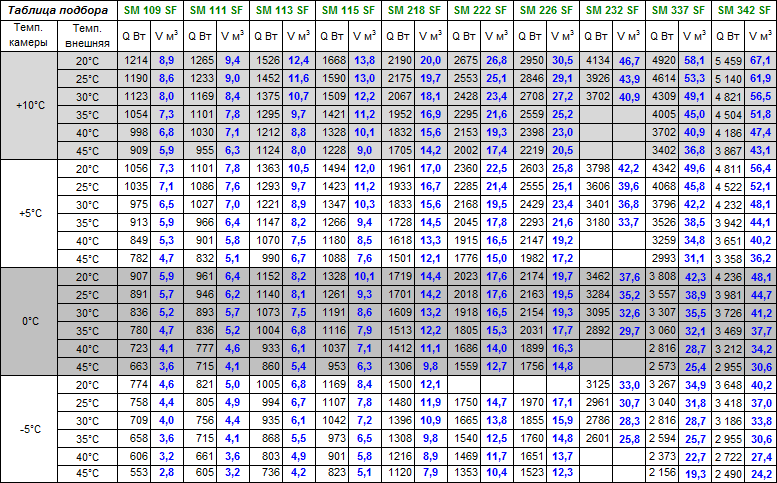Click the 24,2 volume value in the bottom row

pos(761,473)
